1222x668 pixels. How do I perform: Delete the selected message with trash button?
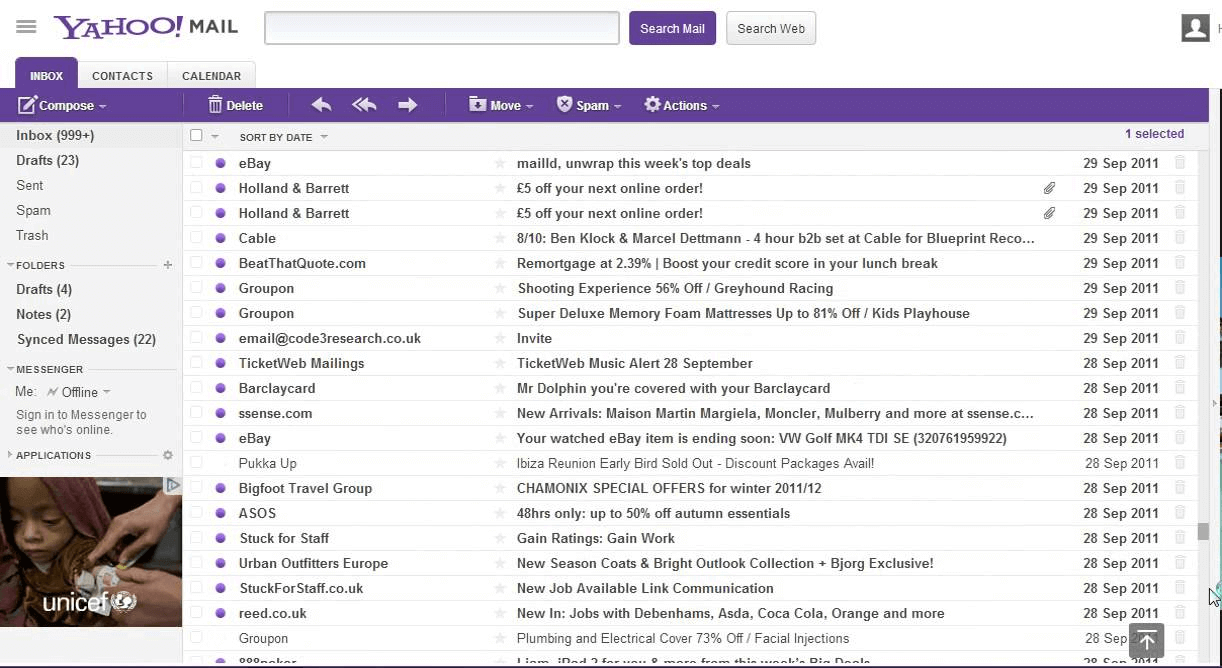pos(235,105)
